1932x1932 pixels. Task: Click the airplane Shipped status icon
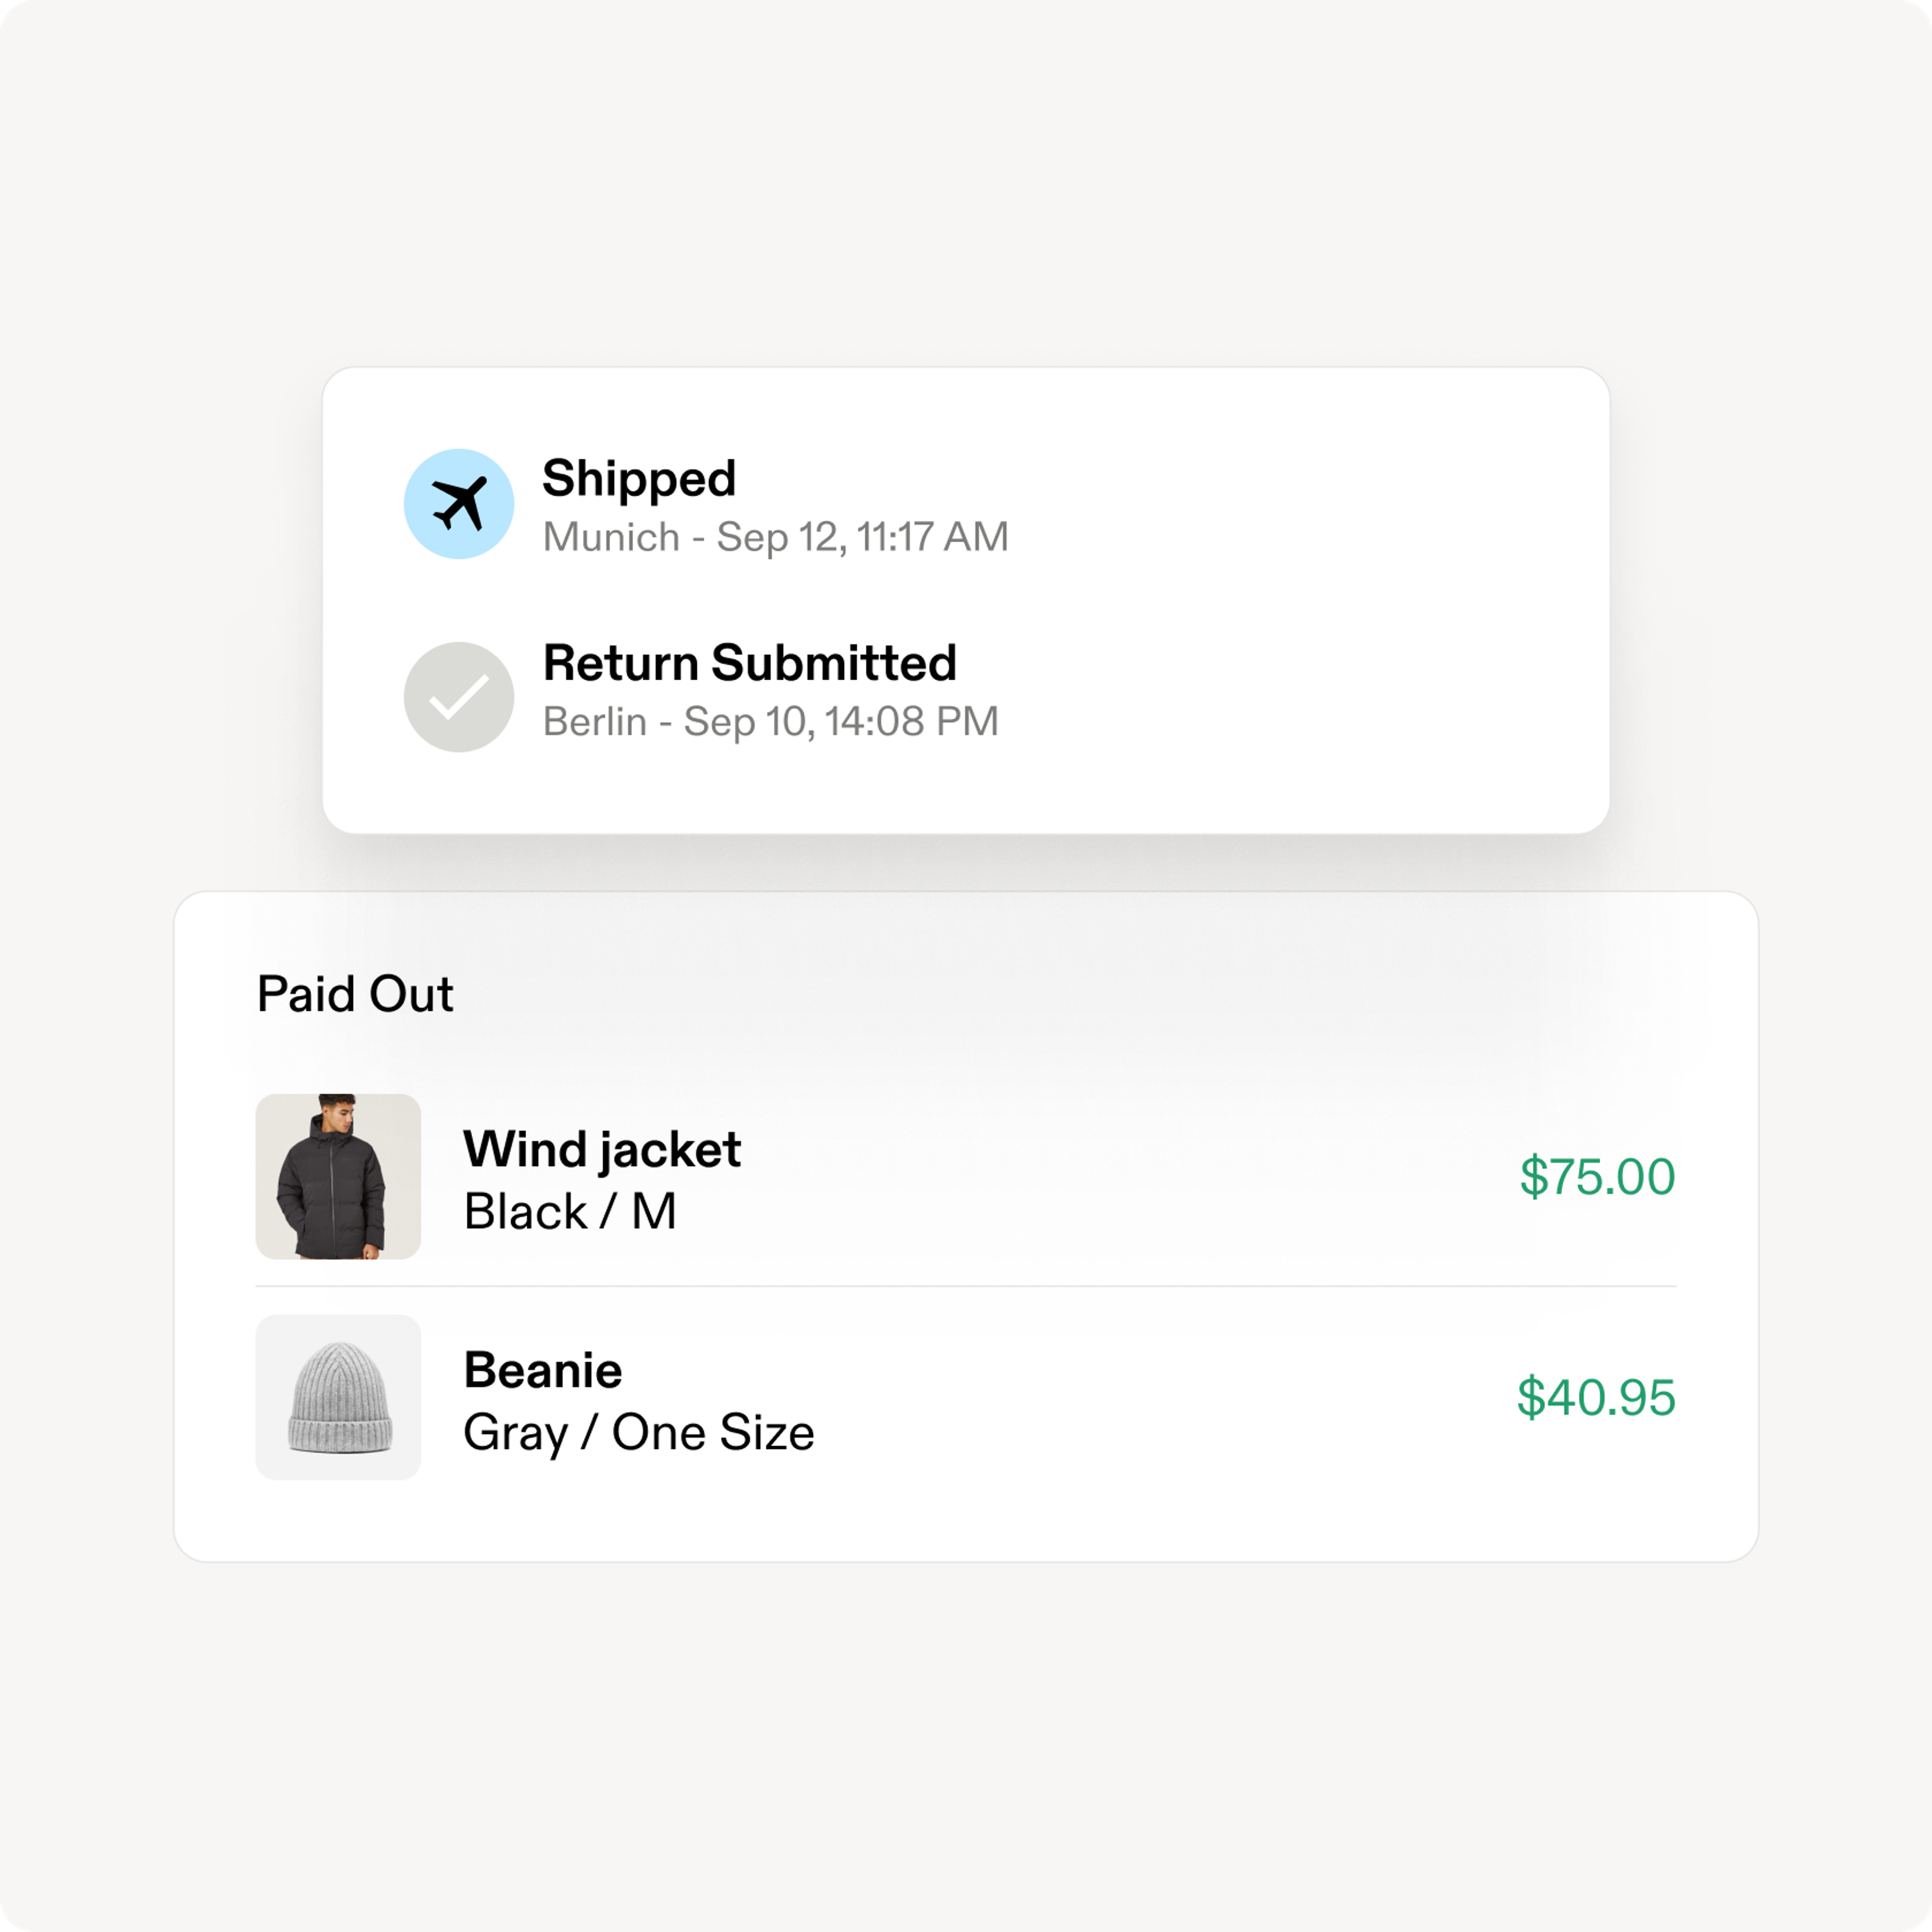click(x=459, y=504)
